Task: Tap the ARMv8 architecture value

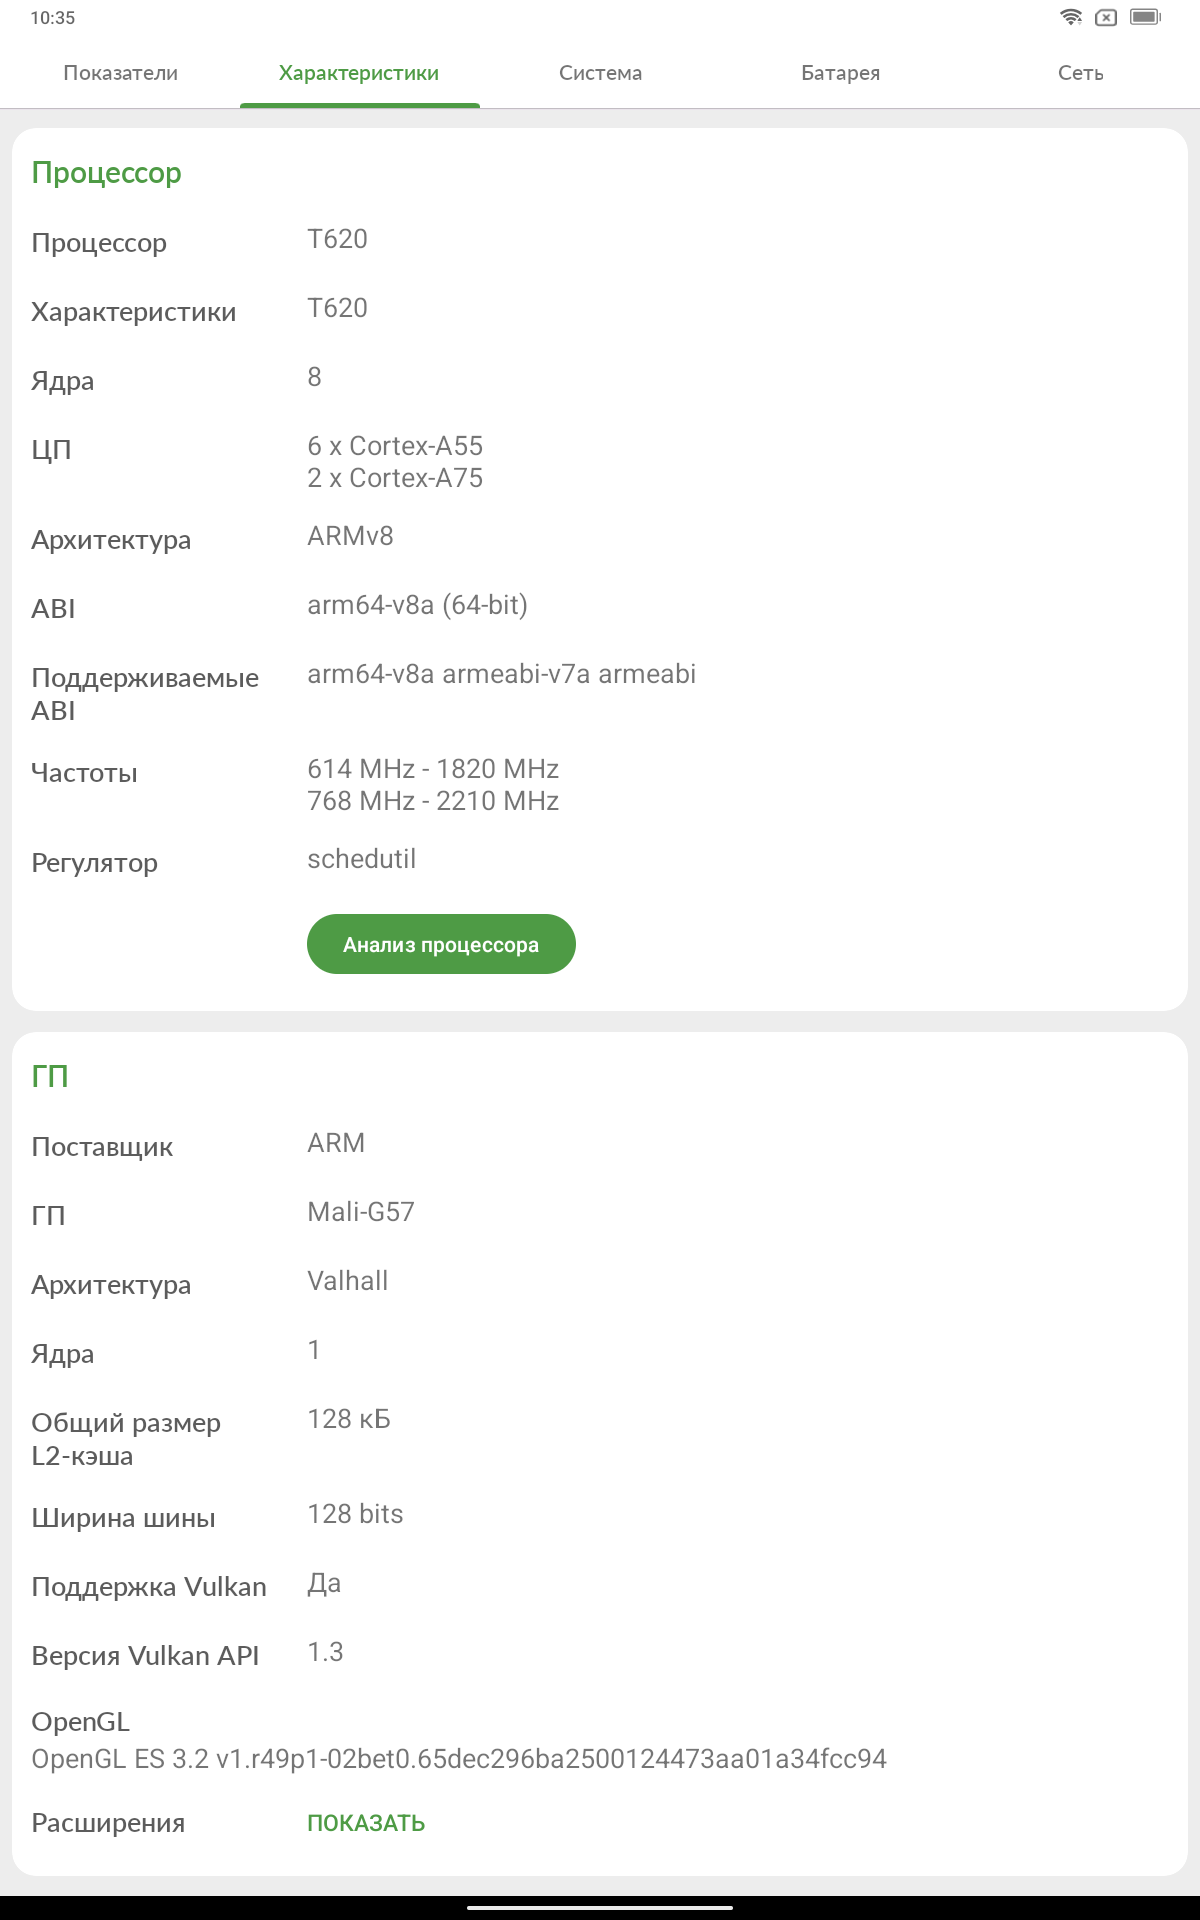Action: [x=350, y=536]
